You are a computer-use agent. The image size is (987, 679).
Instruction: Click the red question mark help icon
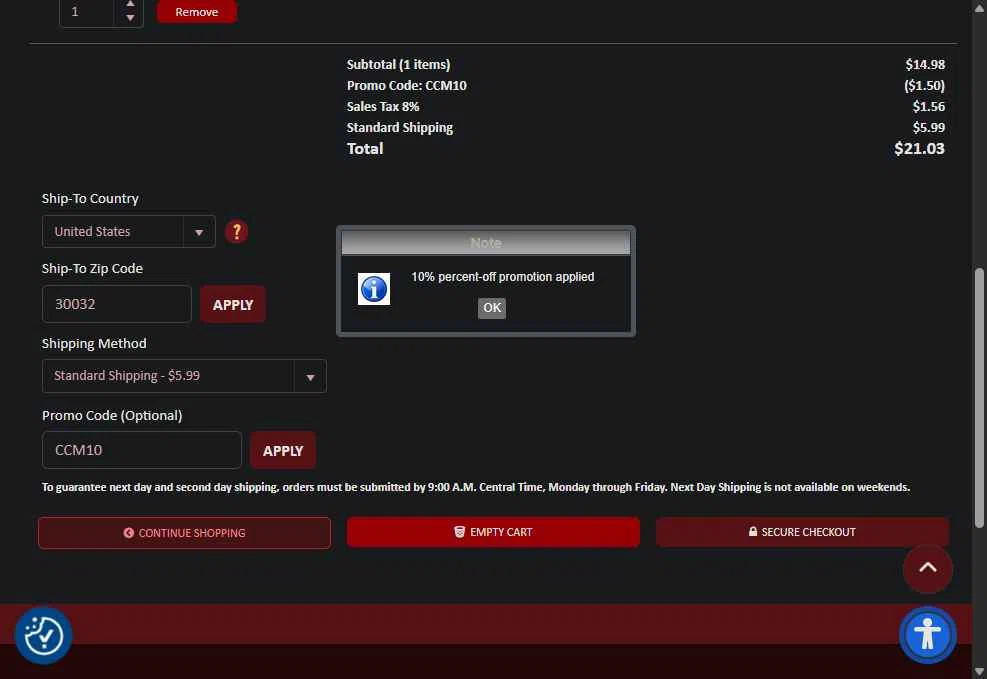tap(237, 232)
